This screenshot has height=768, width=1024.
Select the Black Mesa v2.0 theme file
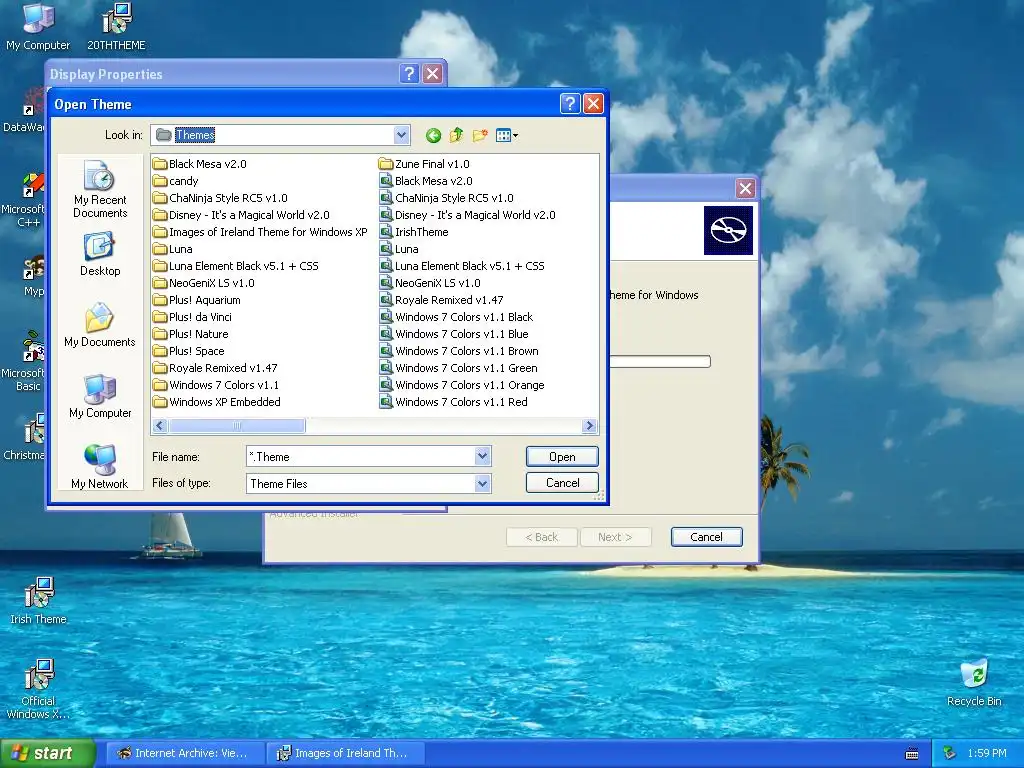[x=426, y=181]
